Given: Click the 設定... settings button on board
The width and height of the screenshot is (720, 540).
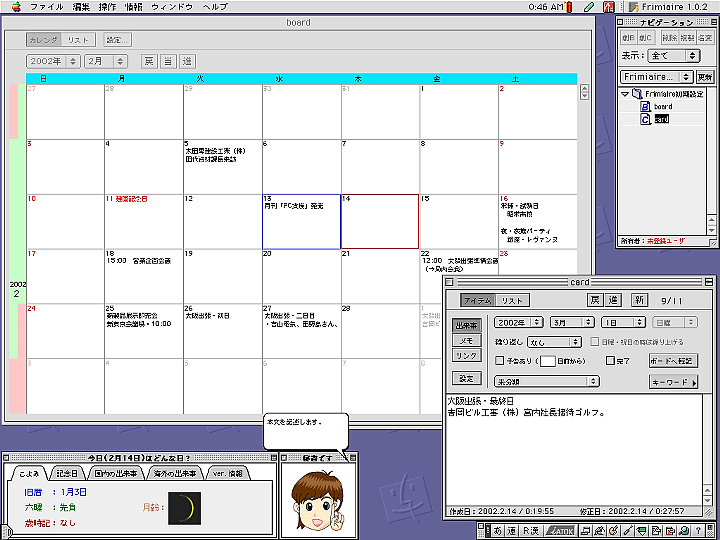Looking at the screenshot, I should pyautogui.click(x=118, y=40).
